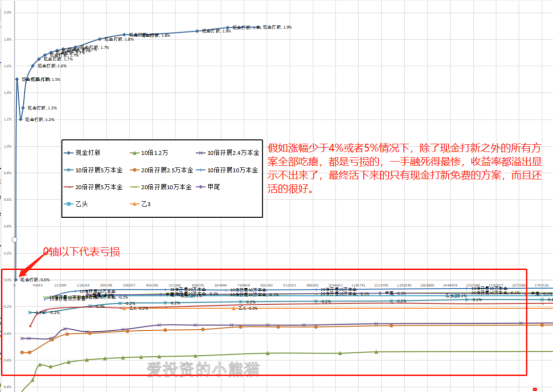The width and height of the screenshot is (553, 392).
Task: Click the 现金打新 1.2% data point
Action: tap(21, 119)
